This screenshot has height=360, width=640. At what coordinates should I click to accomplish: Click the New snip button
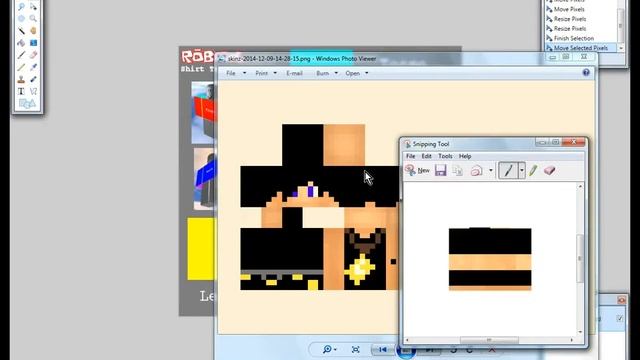(x=417, y=171)
